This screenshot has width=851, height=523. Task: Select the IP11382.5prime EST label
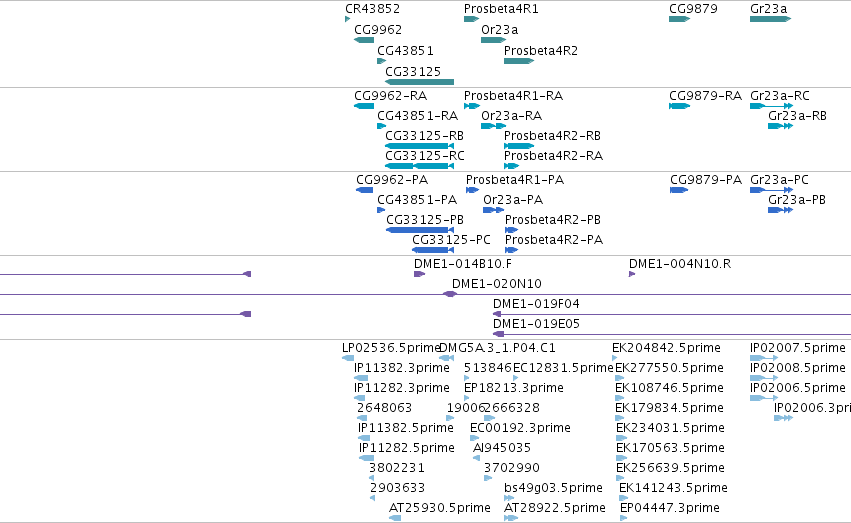pos(405,429)
